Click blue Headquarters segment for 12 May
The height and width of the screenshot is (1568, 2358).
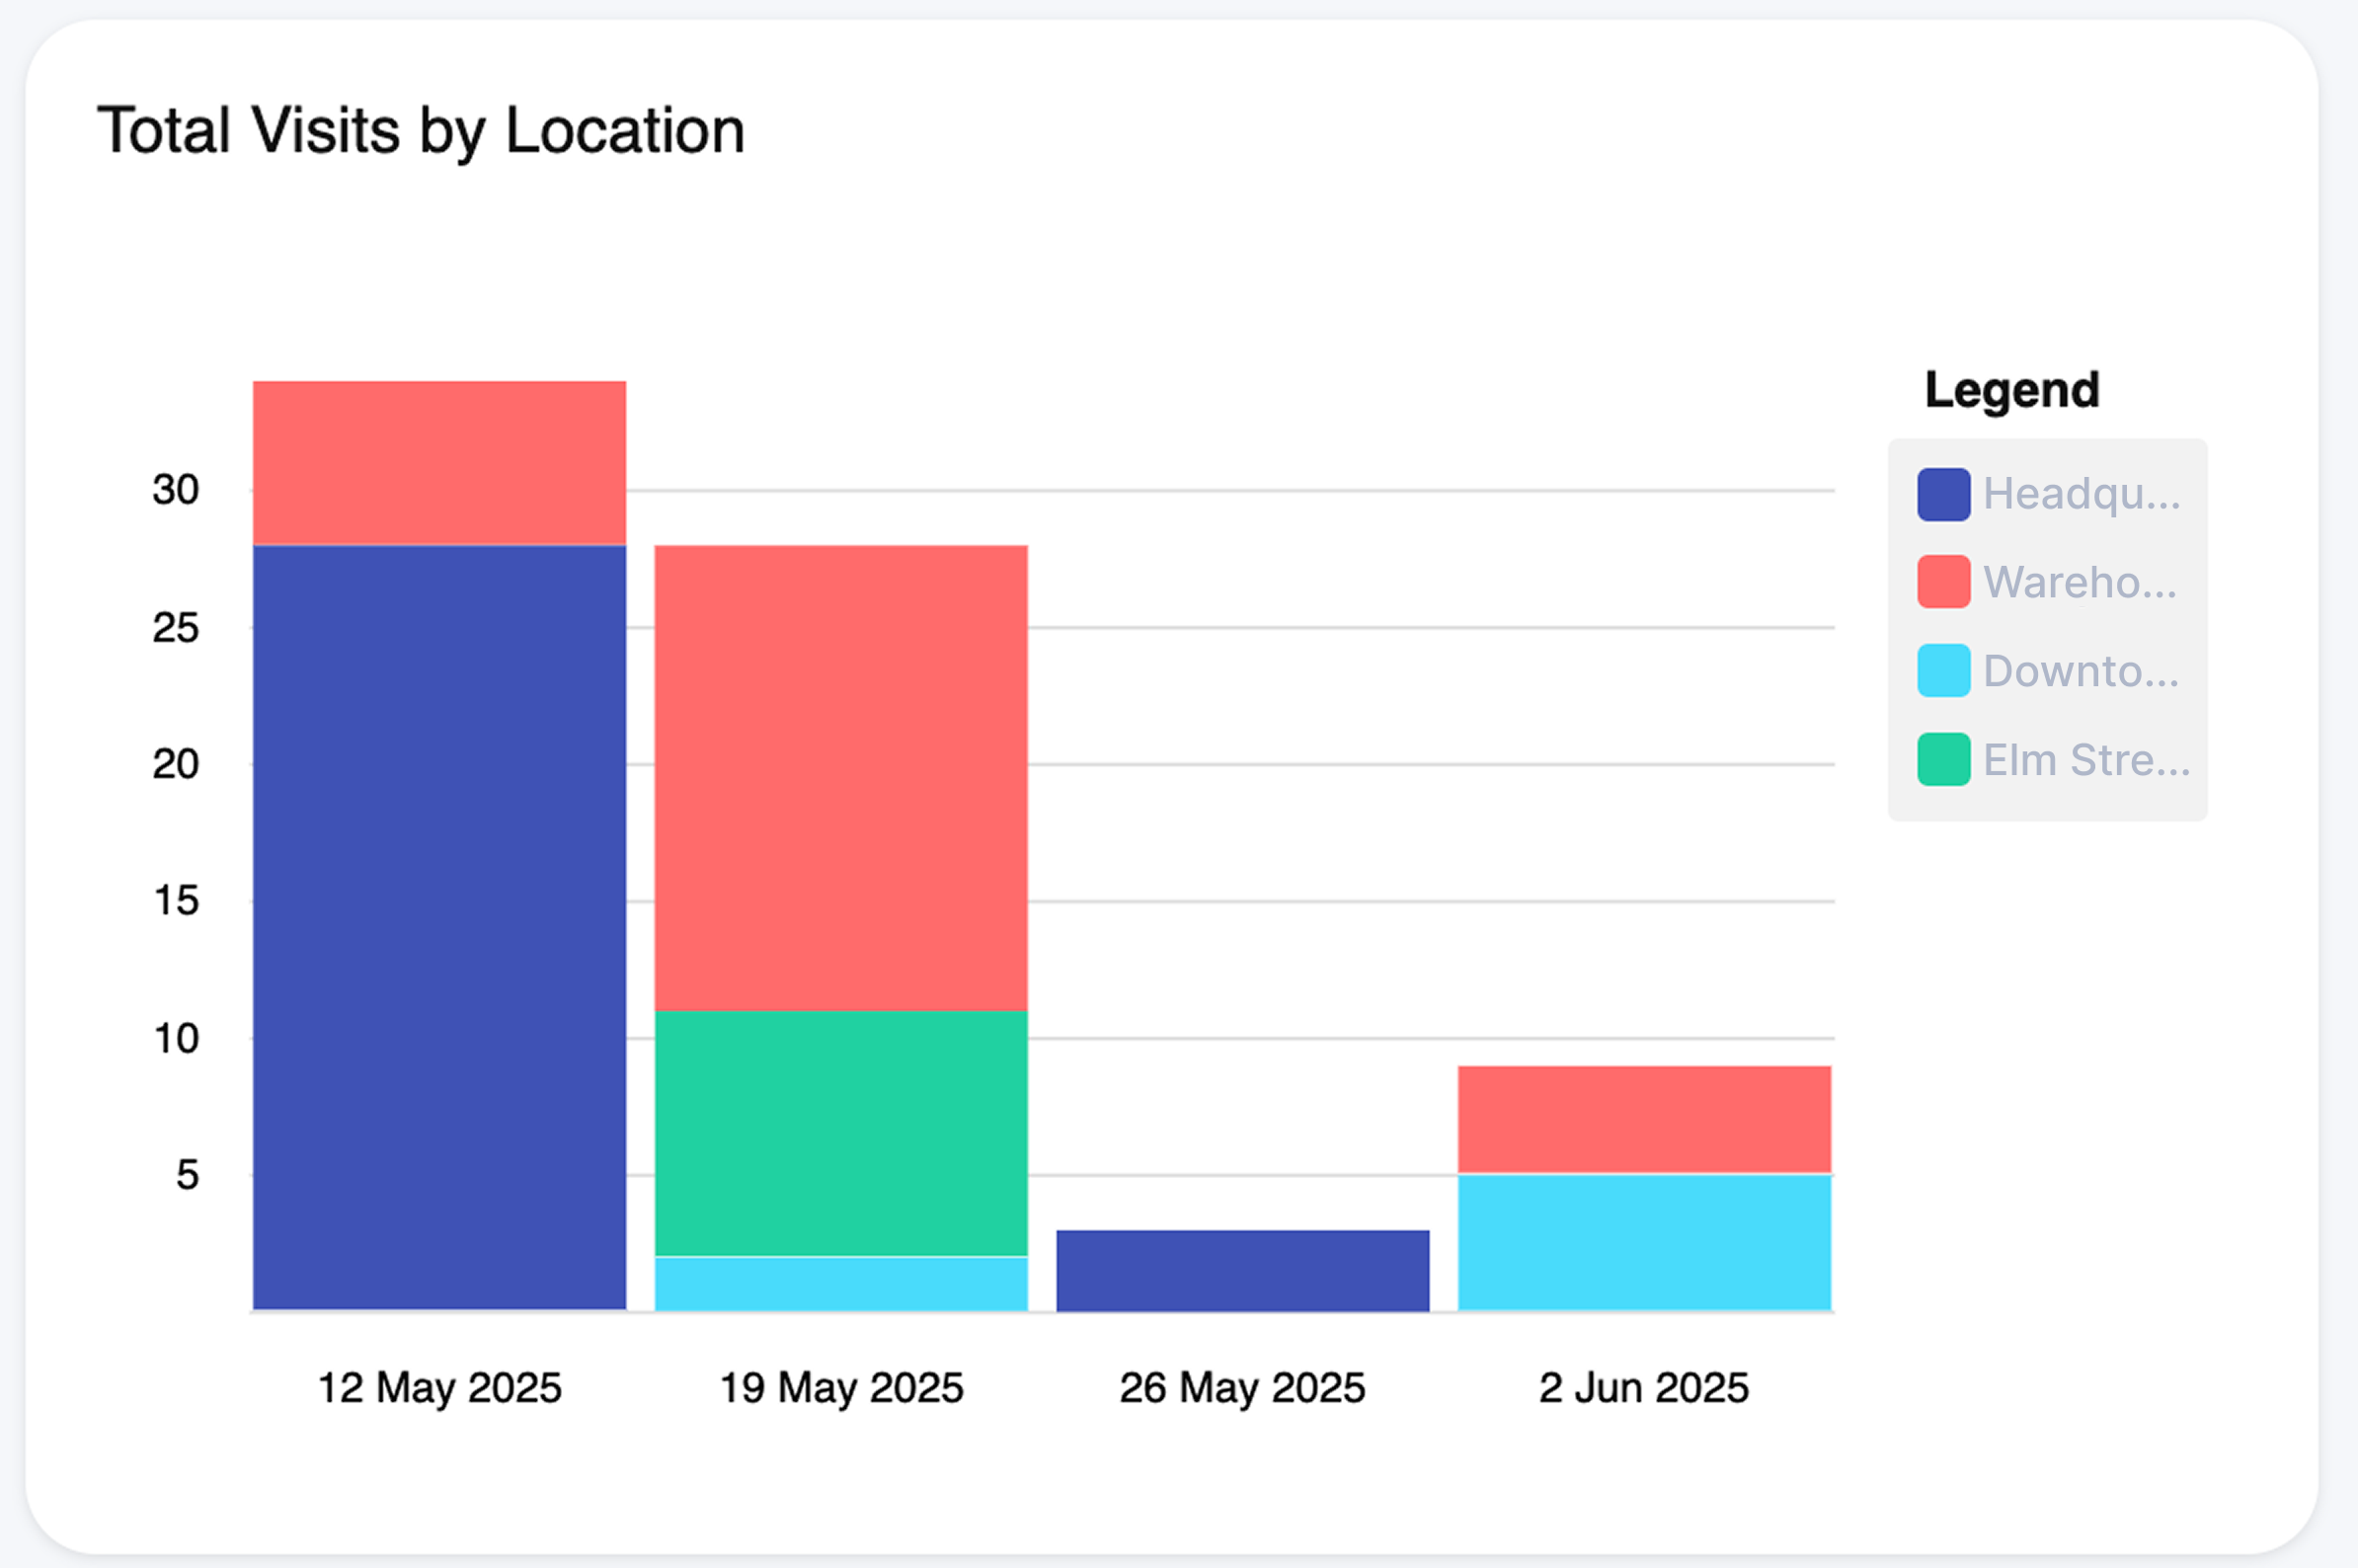point(439,926)
